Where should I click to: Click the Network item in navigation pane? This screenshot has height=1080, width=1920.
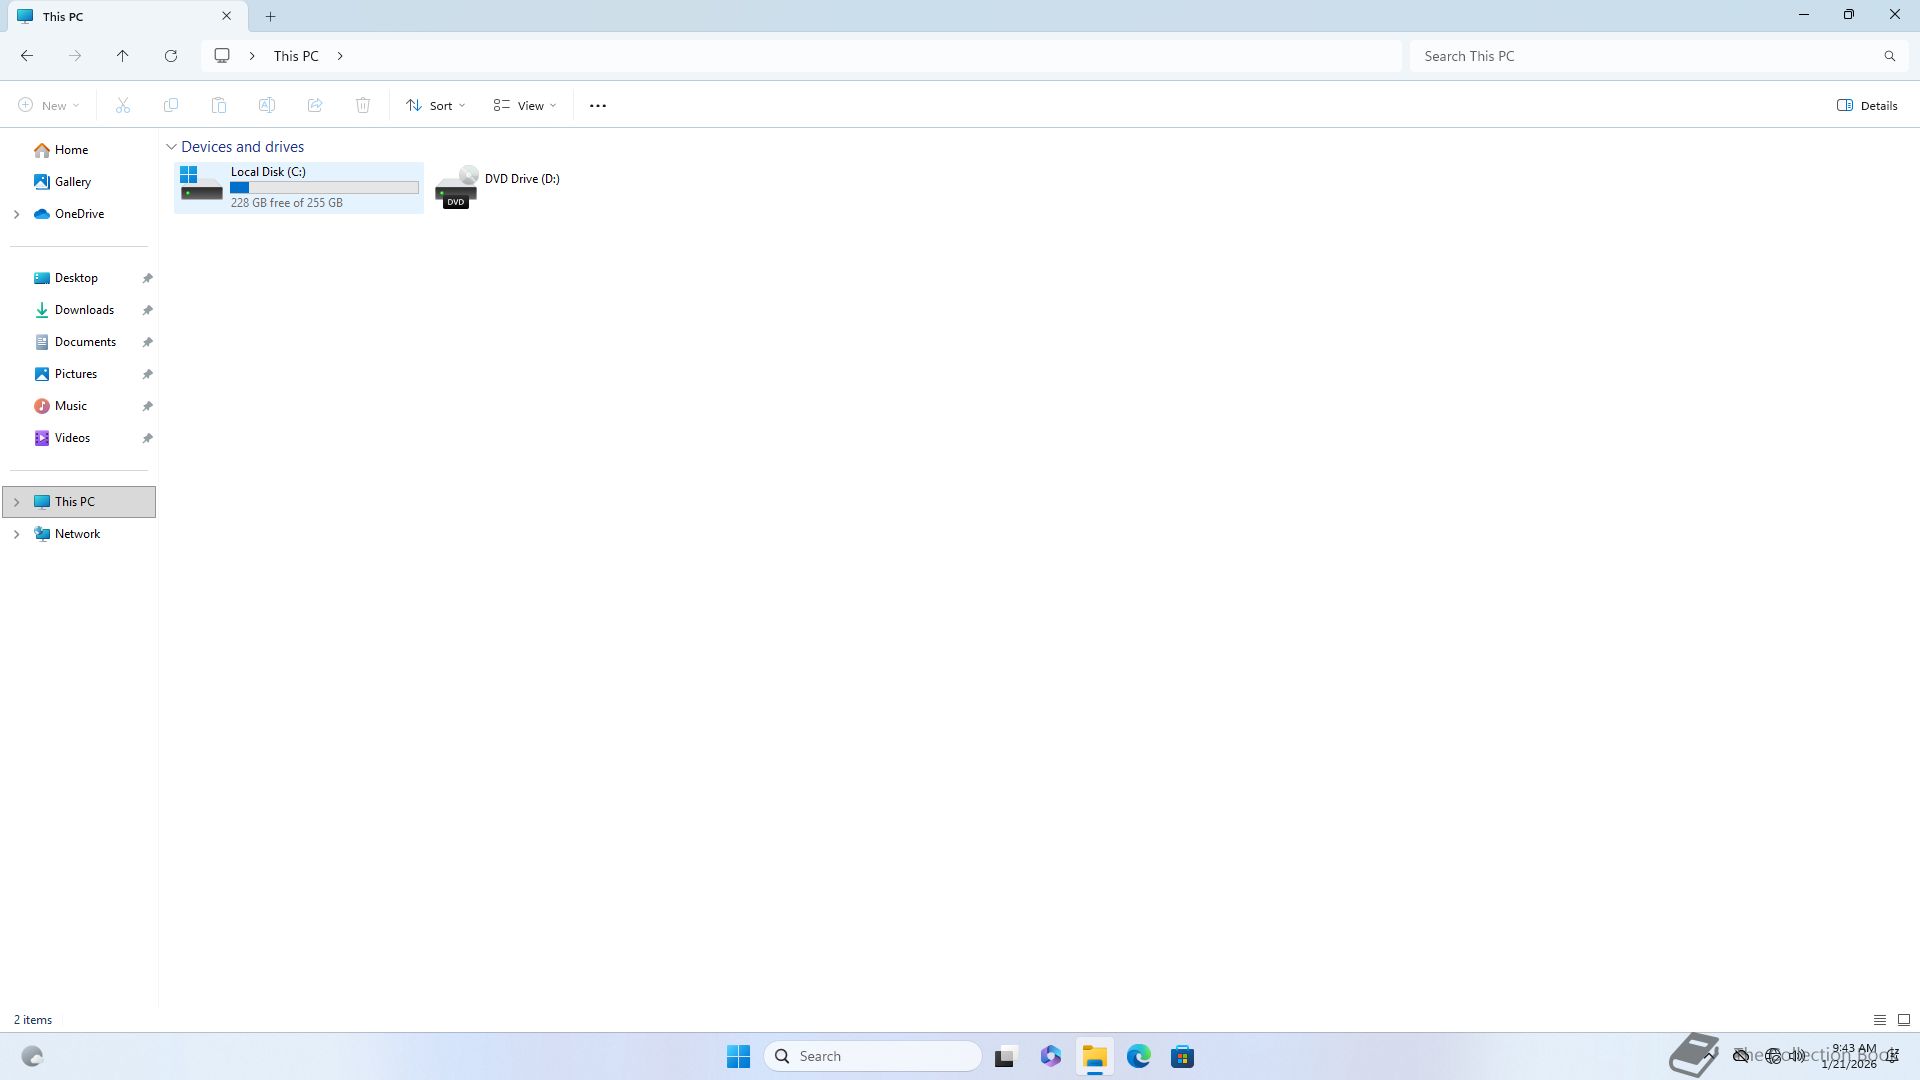click(x=77, y=534)
